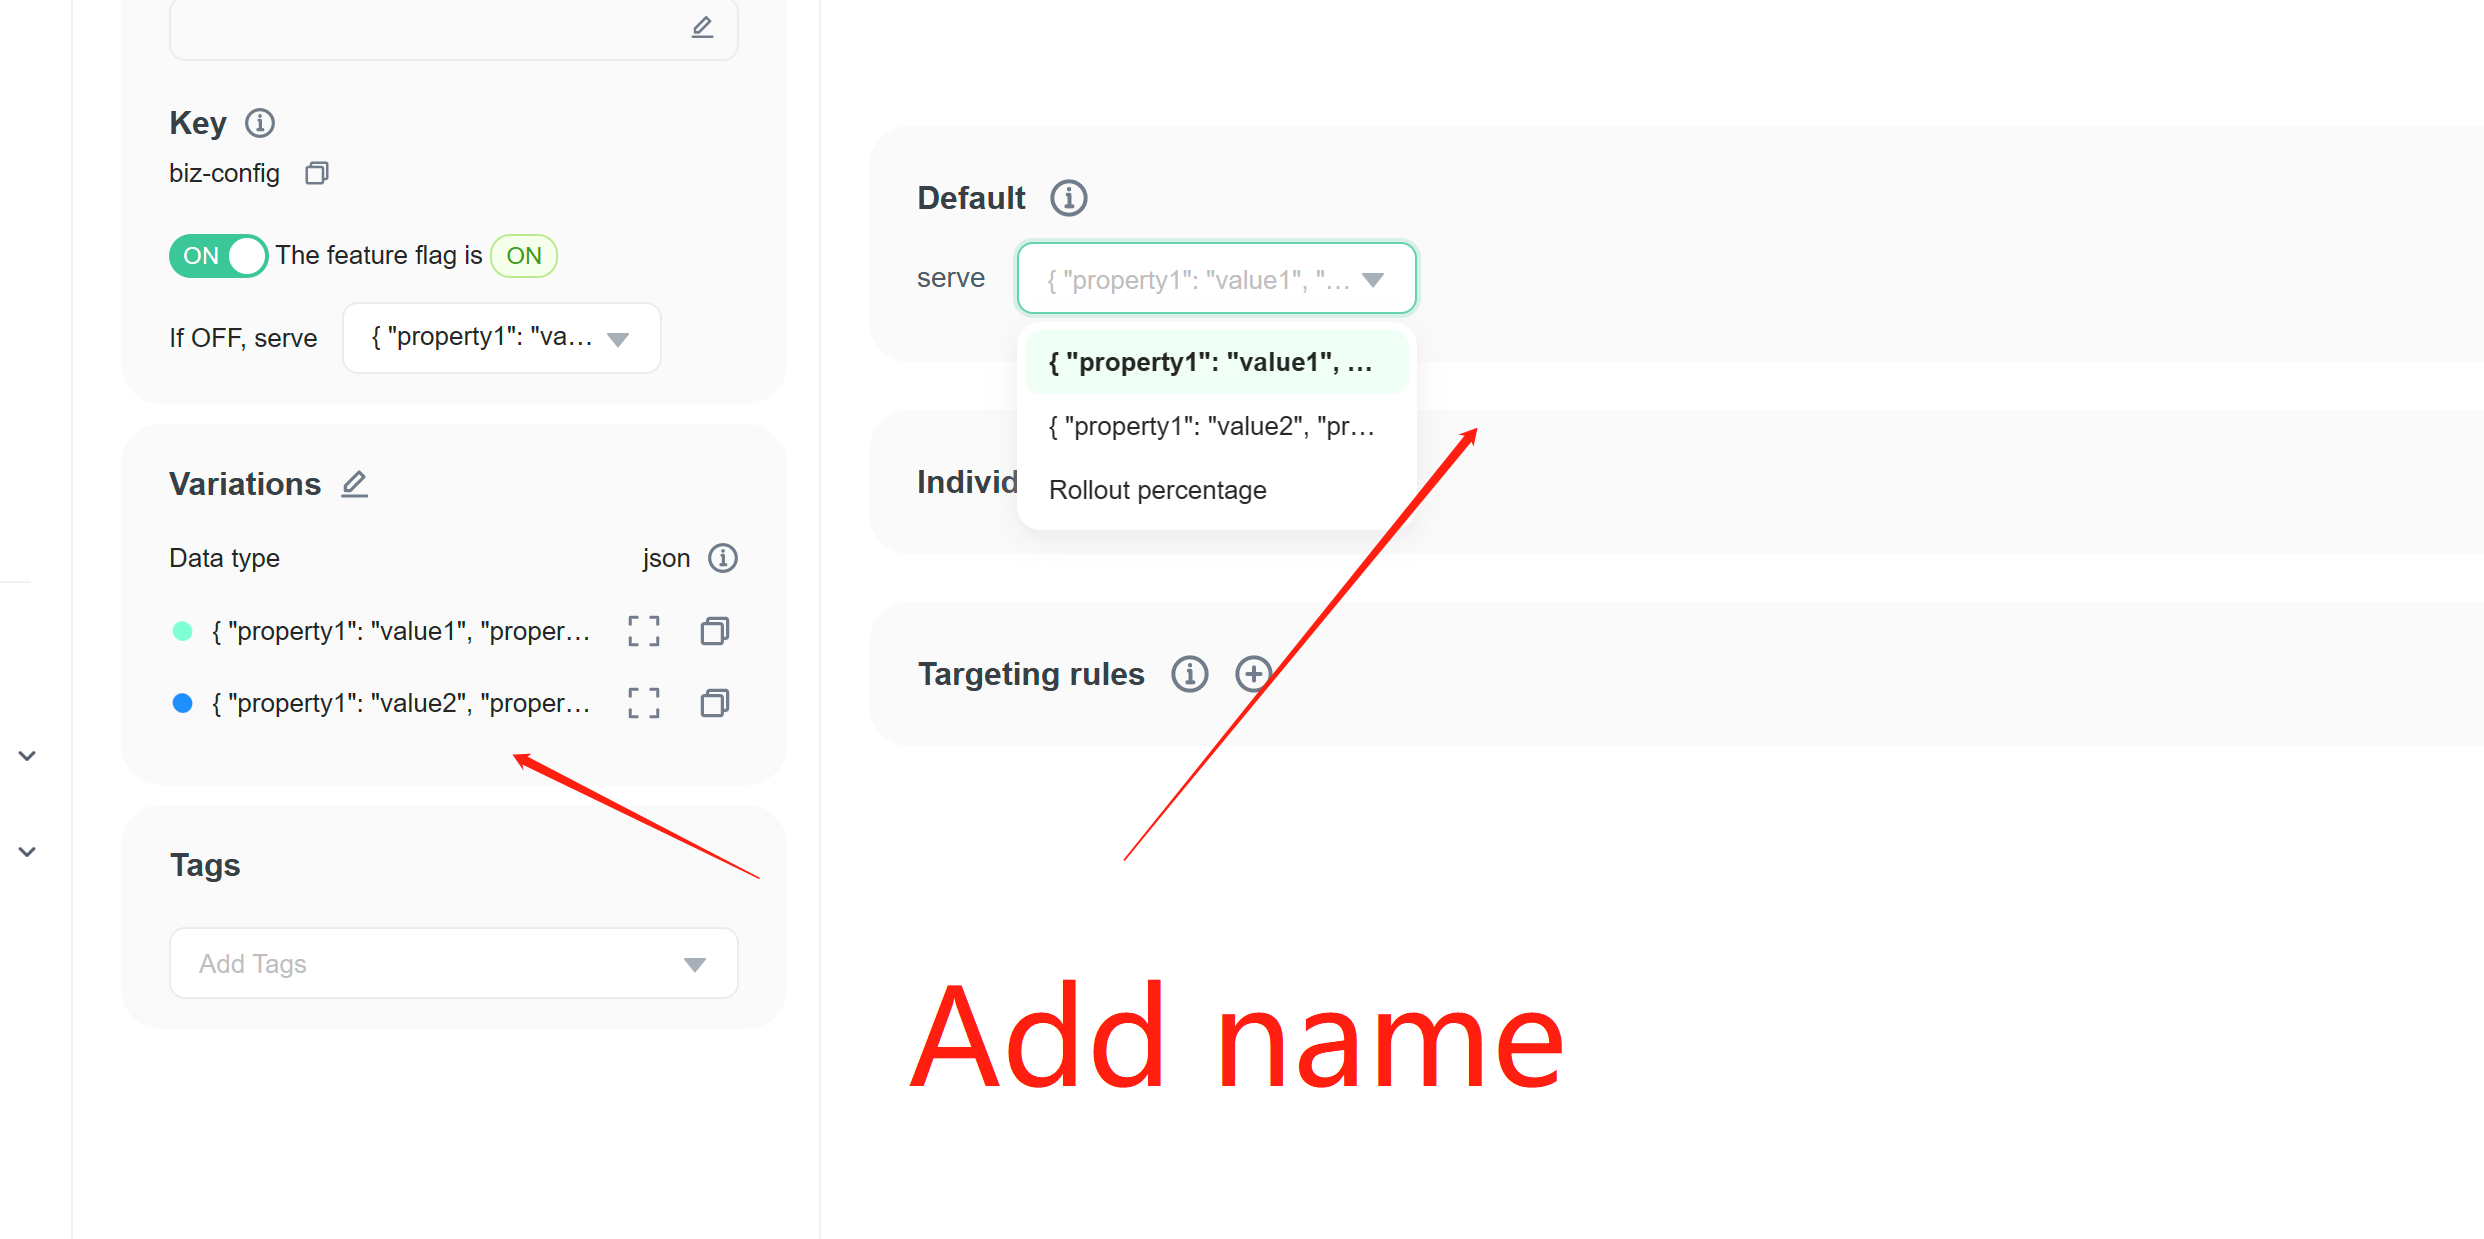The height and width of the screenshot is (1239, 2484).
Task: Click the pencil icon next to Variations
Action: click(354, 483)
